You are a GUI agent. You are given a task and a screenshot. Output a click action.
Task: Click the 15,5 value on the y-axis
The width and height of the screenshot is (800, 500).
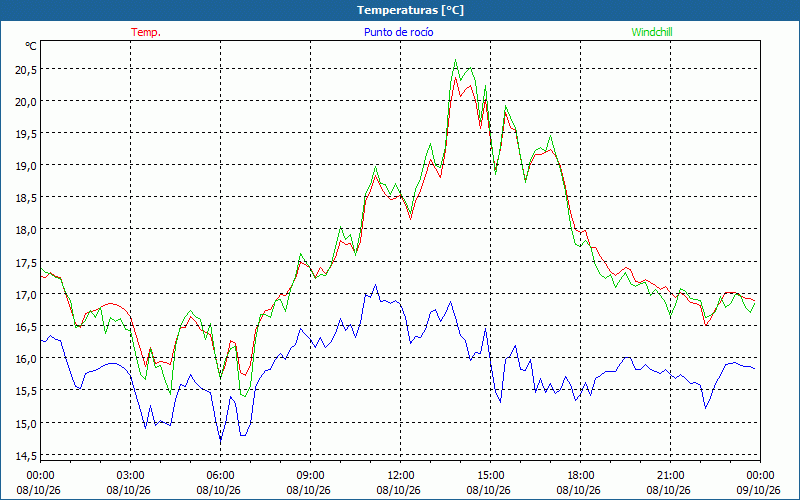[26, 391]
